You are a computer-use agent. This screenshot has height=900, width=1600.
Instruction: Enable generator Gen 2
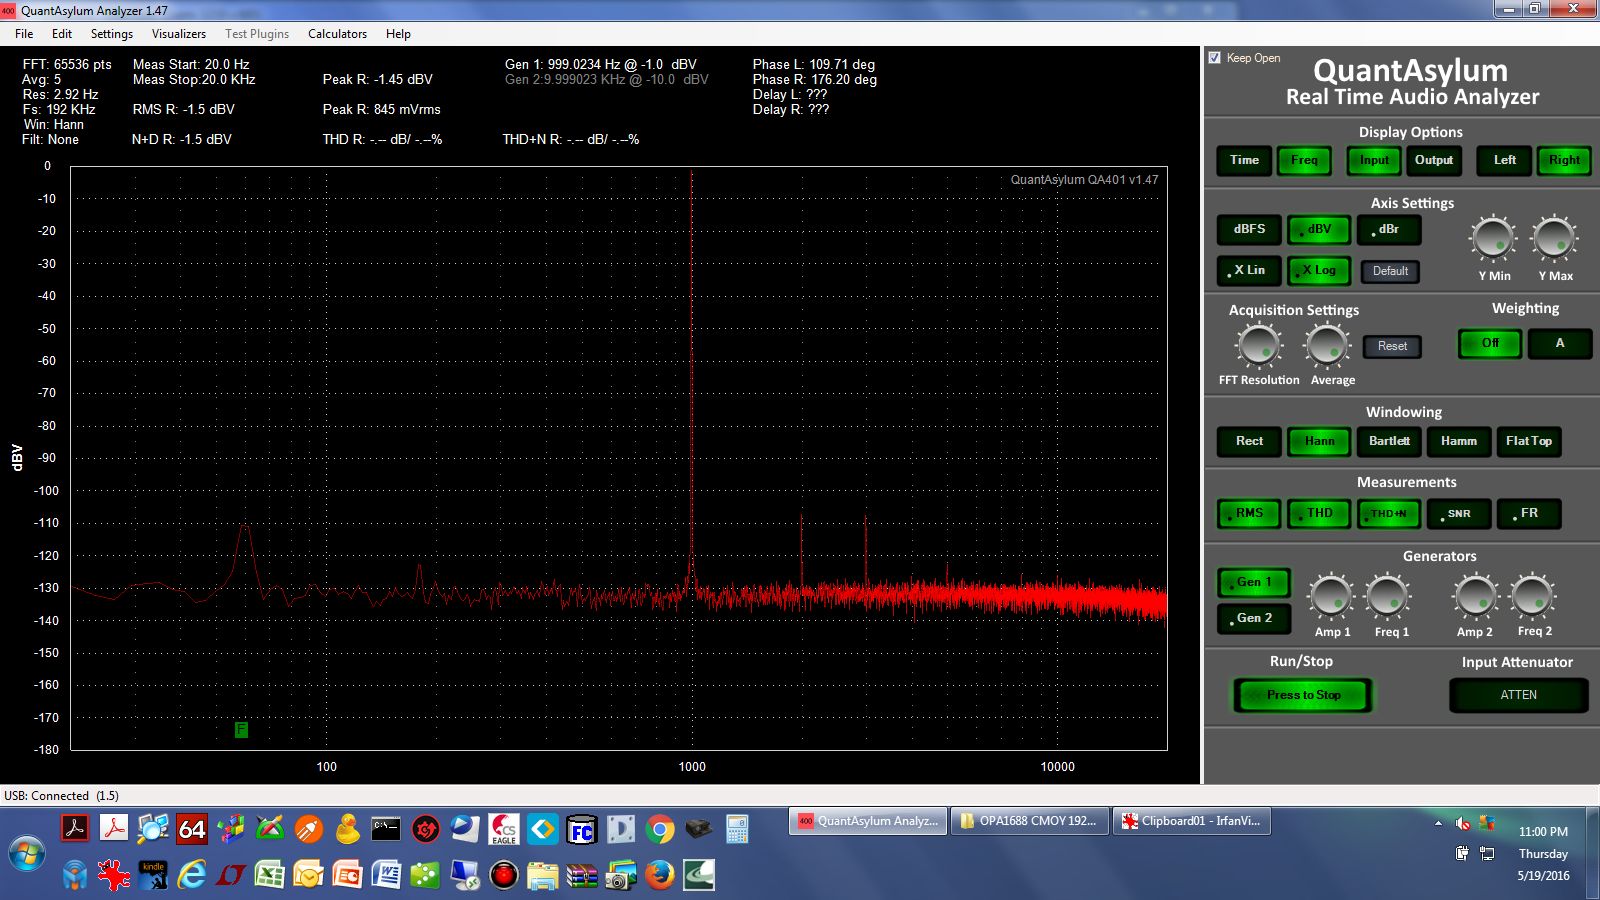[1254, 618]
